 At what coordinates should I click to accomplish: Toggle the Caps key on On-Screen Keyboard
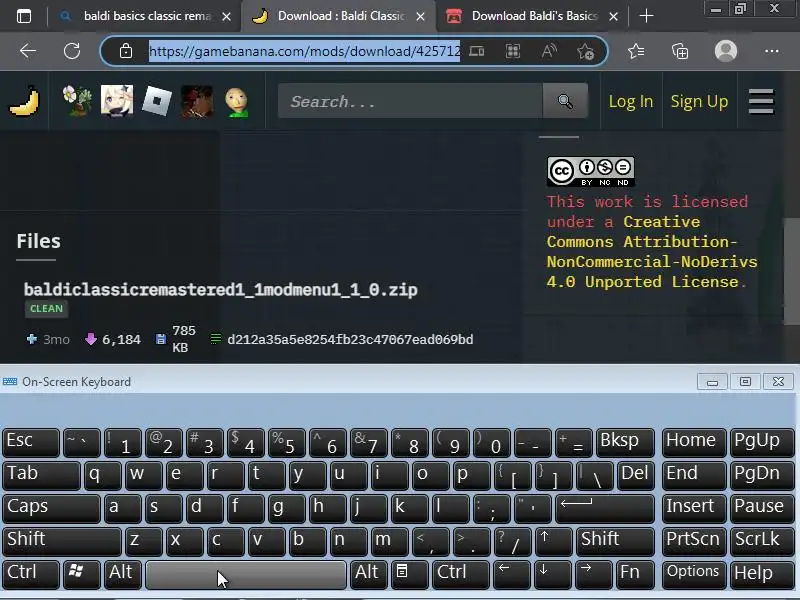51,508
